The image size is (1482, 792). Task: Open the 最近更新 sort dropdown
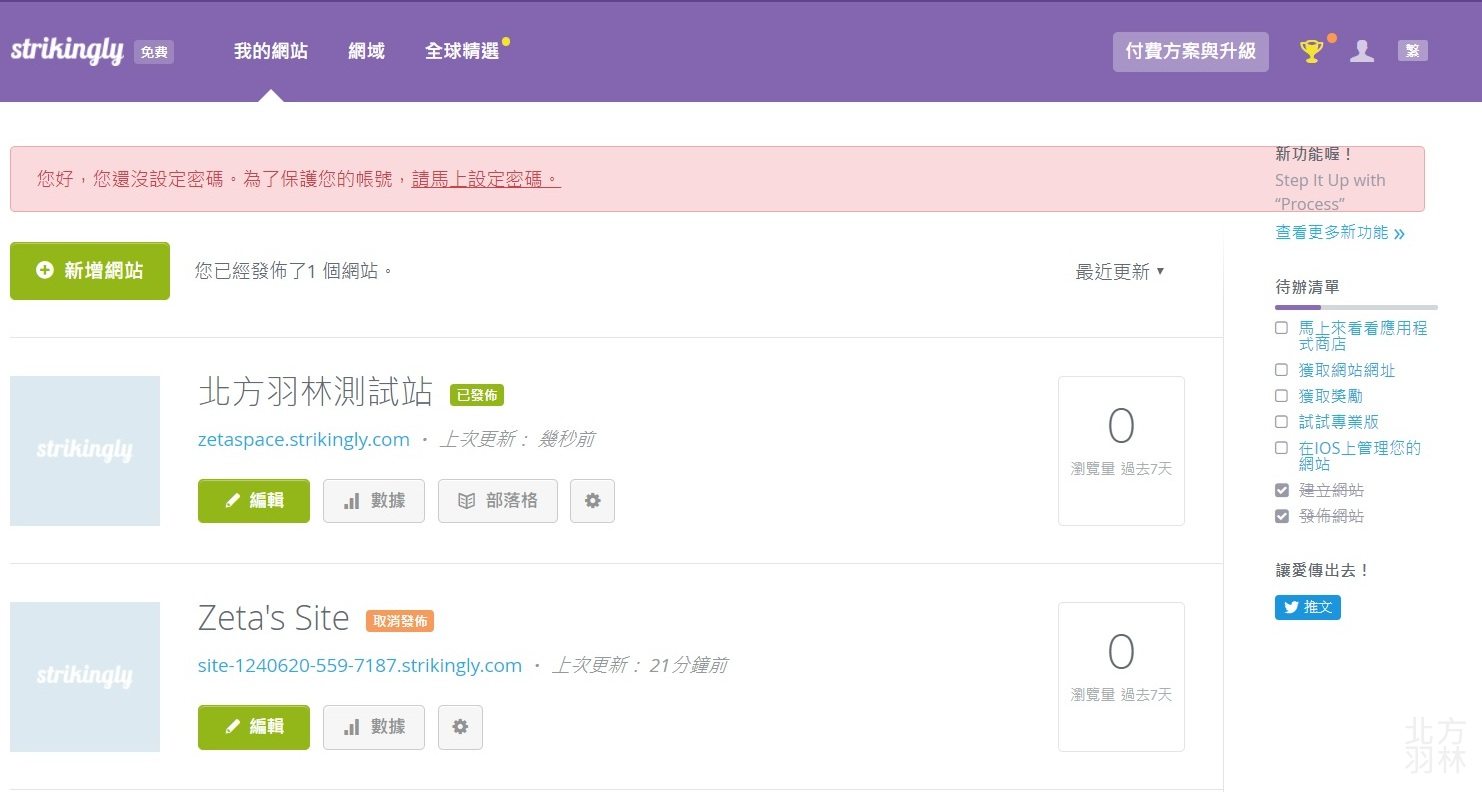pos(1120,272)
